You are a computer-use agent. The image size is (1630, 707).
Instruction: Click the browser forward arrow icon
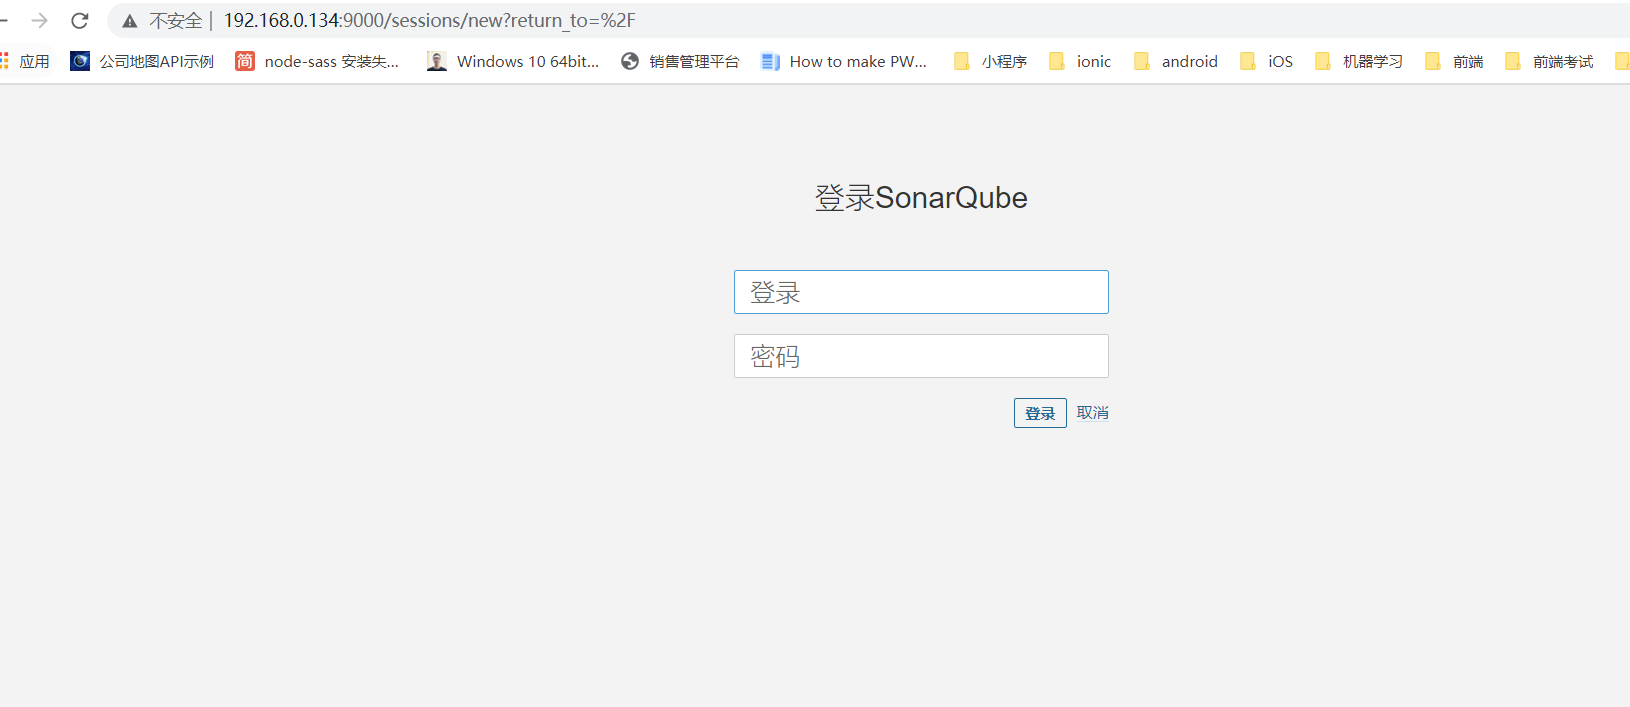[40, 21]
